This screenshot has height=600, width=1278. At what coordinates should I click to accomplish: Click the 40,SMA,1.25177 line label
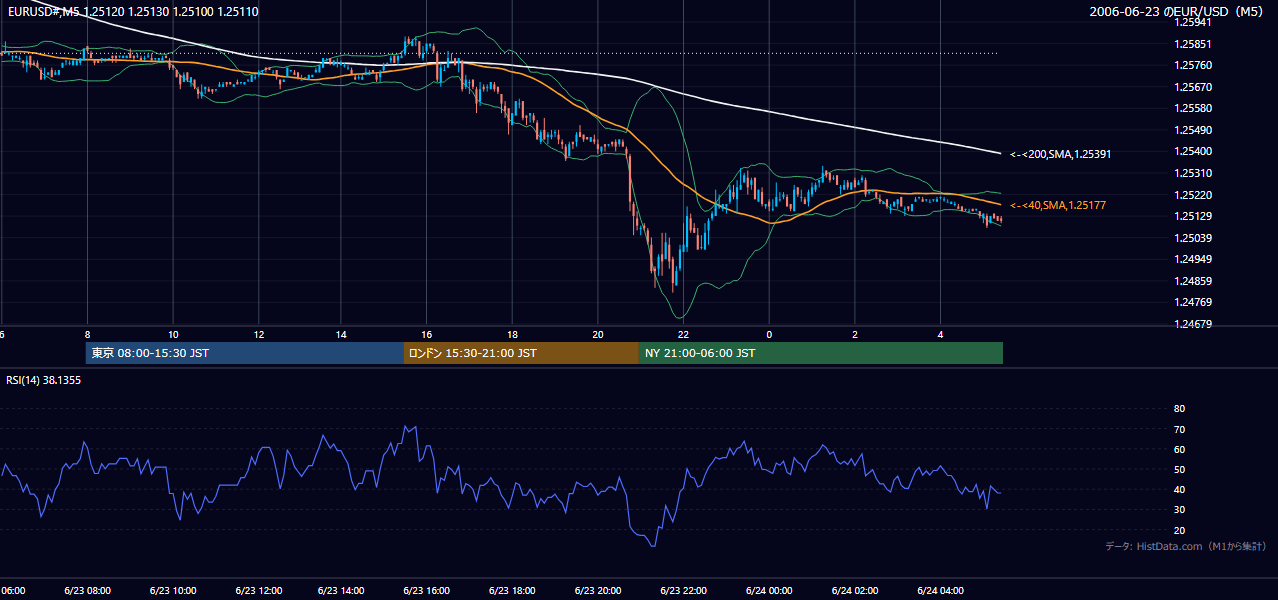[1058, 205]
